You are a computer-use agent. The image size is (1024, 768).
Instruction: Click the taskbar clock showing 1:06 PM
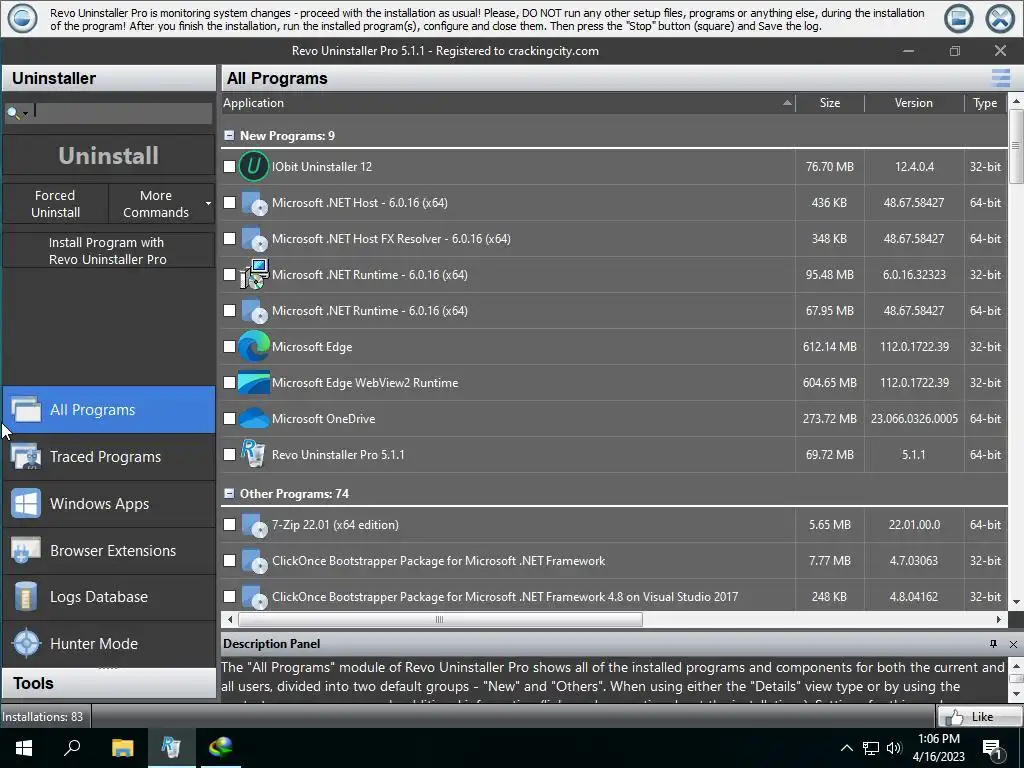[x=938, y=748]
